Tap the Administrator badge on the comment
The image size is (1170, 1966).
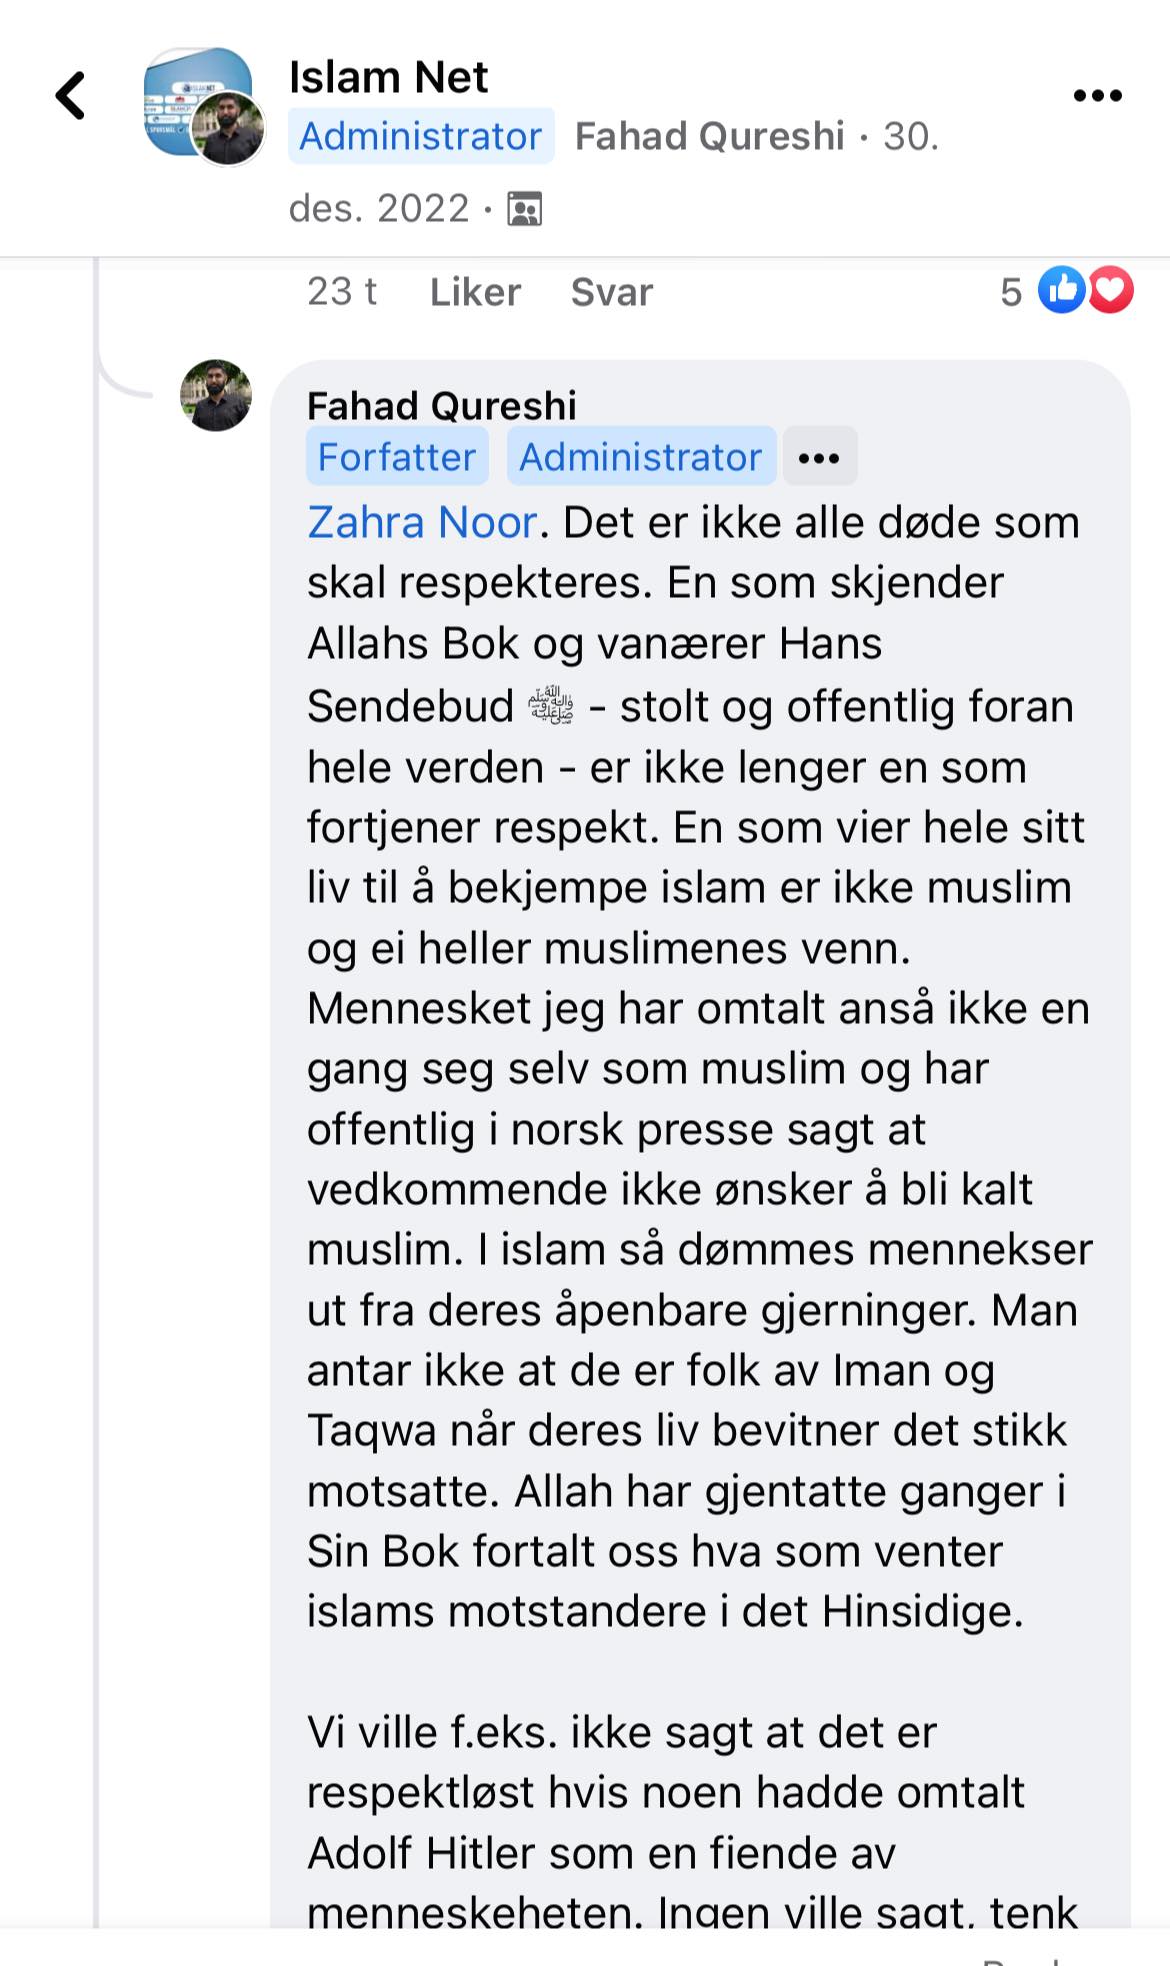(x=641, y=457)
